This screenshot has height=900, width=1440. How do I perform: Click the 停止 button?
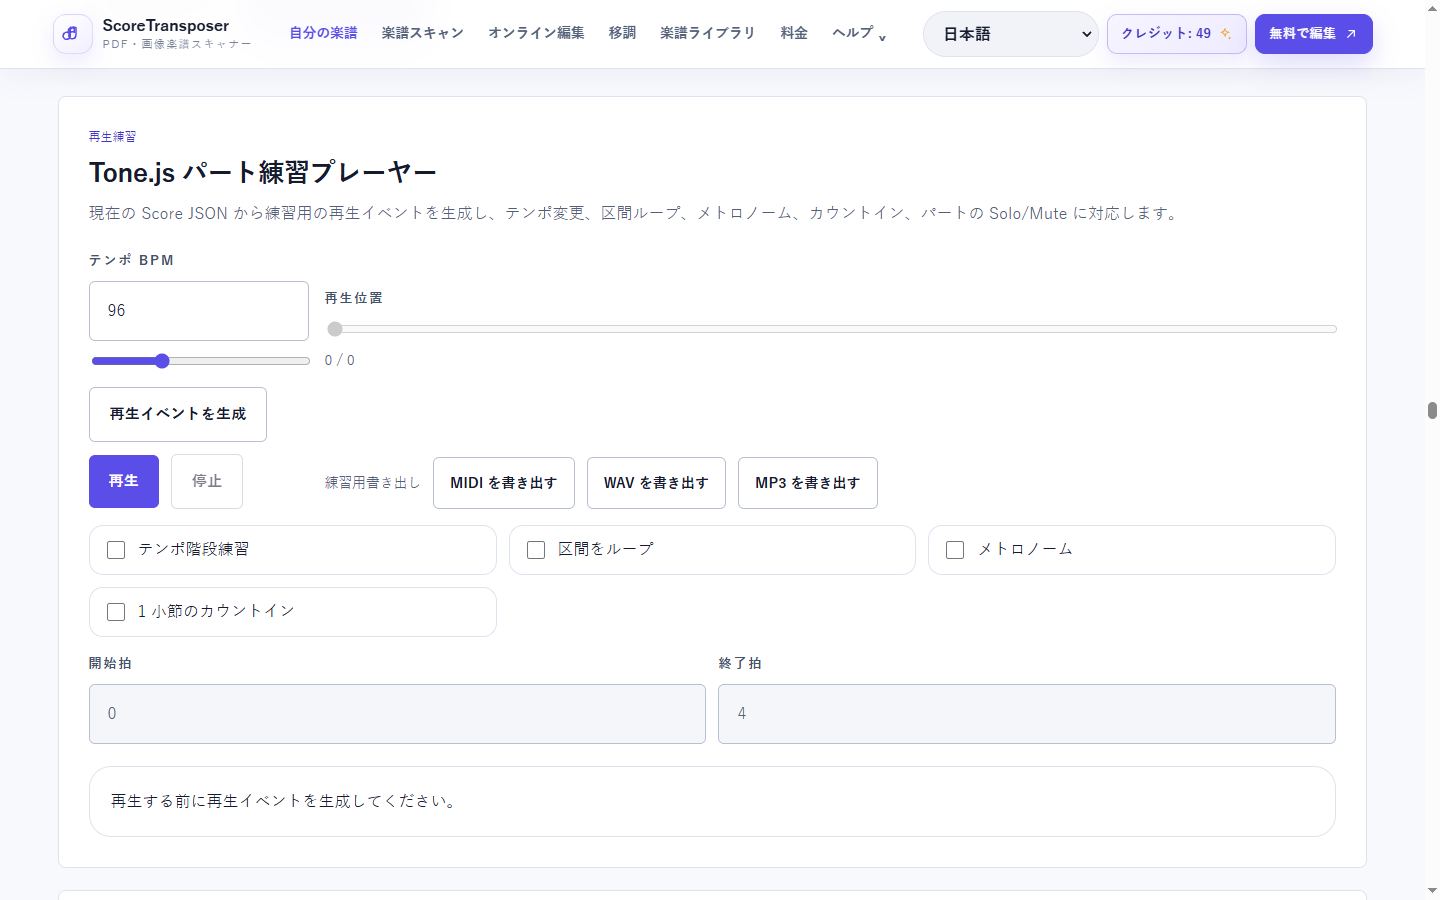pos(207,481)
